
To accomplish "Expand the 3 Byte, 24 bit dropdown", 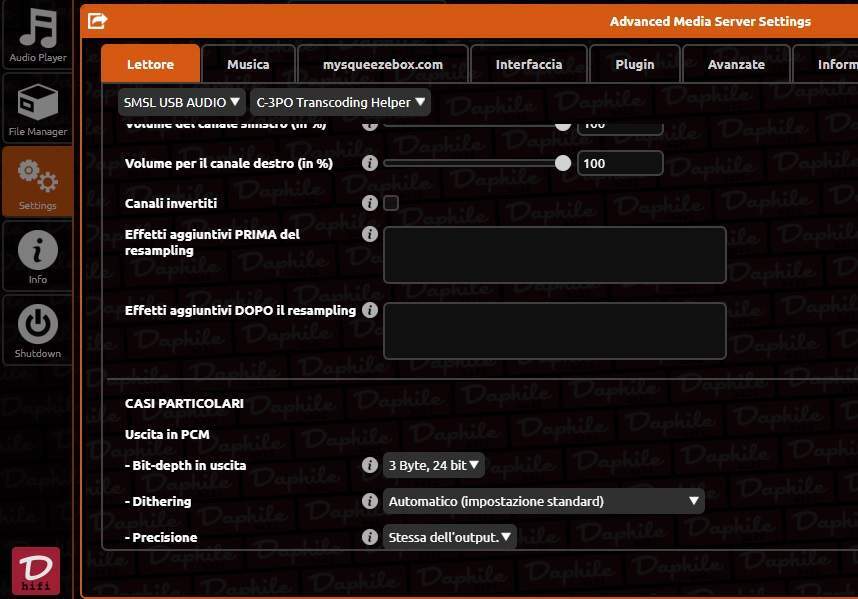I will click(x=433, y=465).
